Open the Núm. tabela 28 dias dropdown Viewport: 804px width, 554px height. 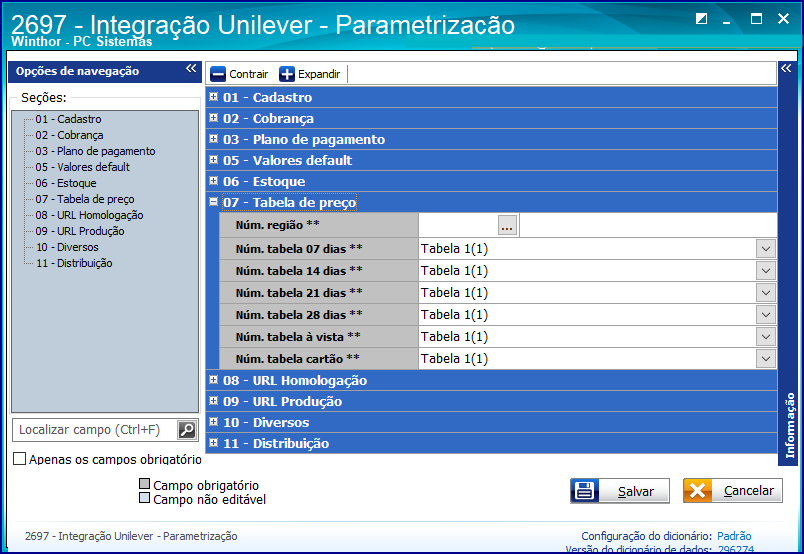(766, 315)
